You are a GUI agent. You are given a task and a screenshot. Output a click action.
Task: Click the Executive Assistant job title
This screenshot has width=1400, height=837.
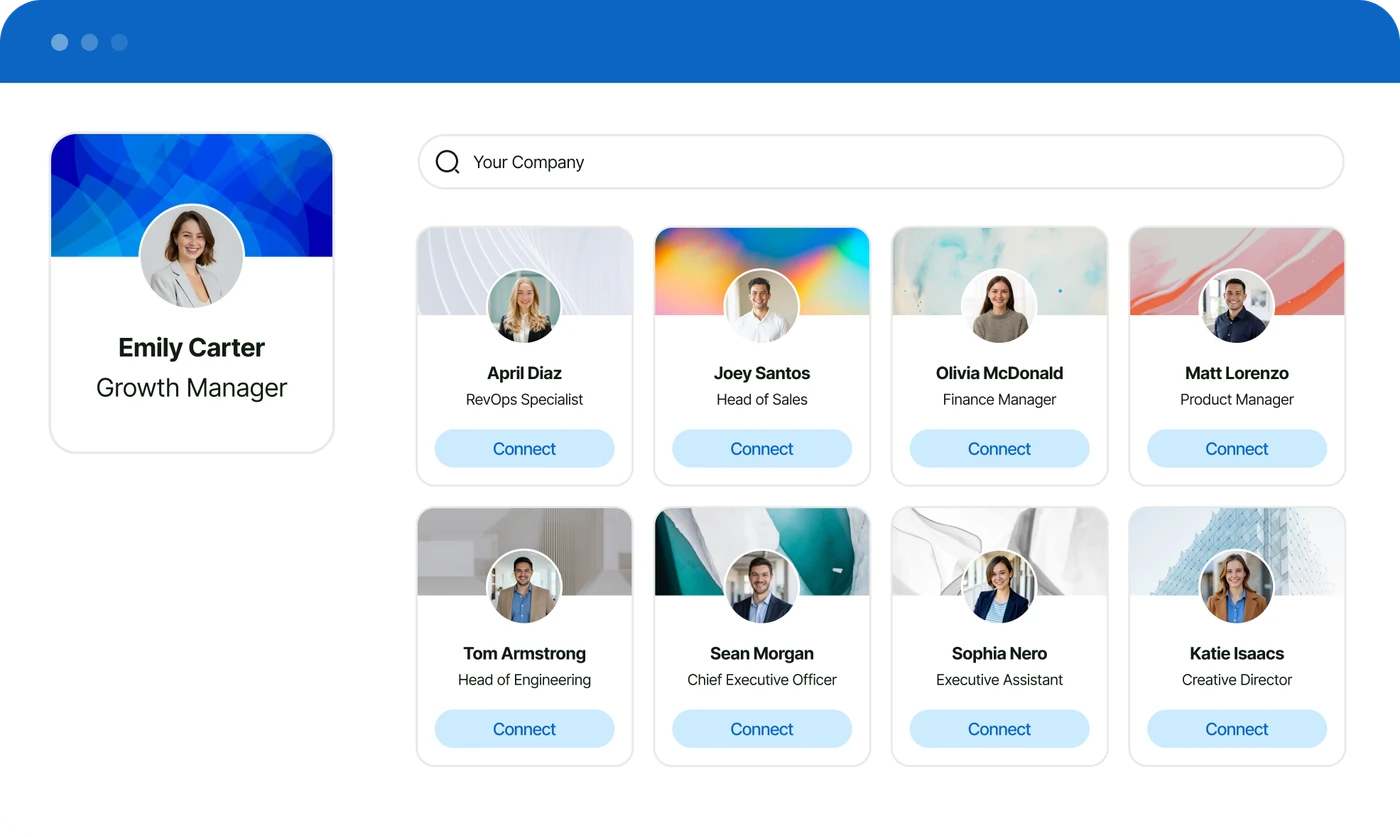[999, 679]
